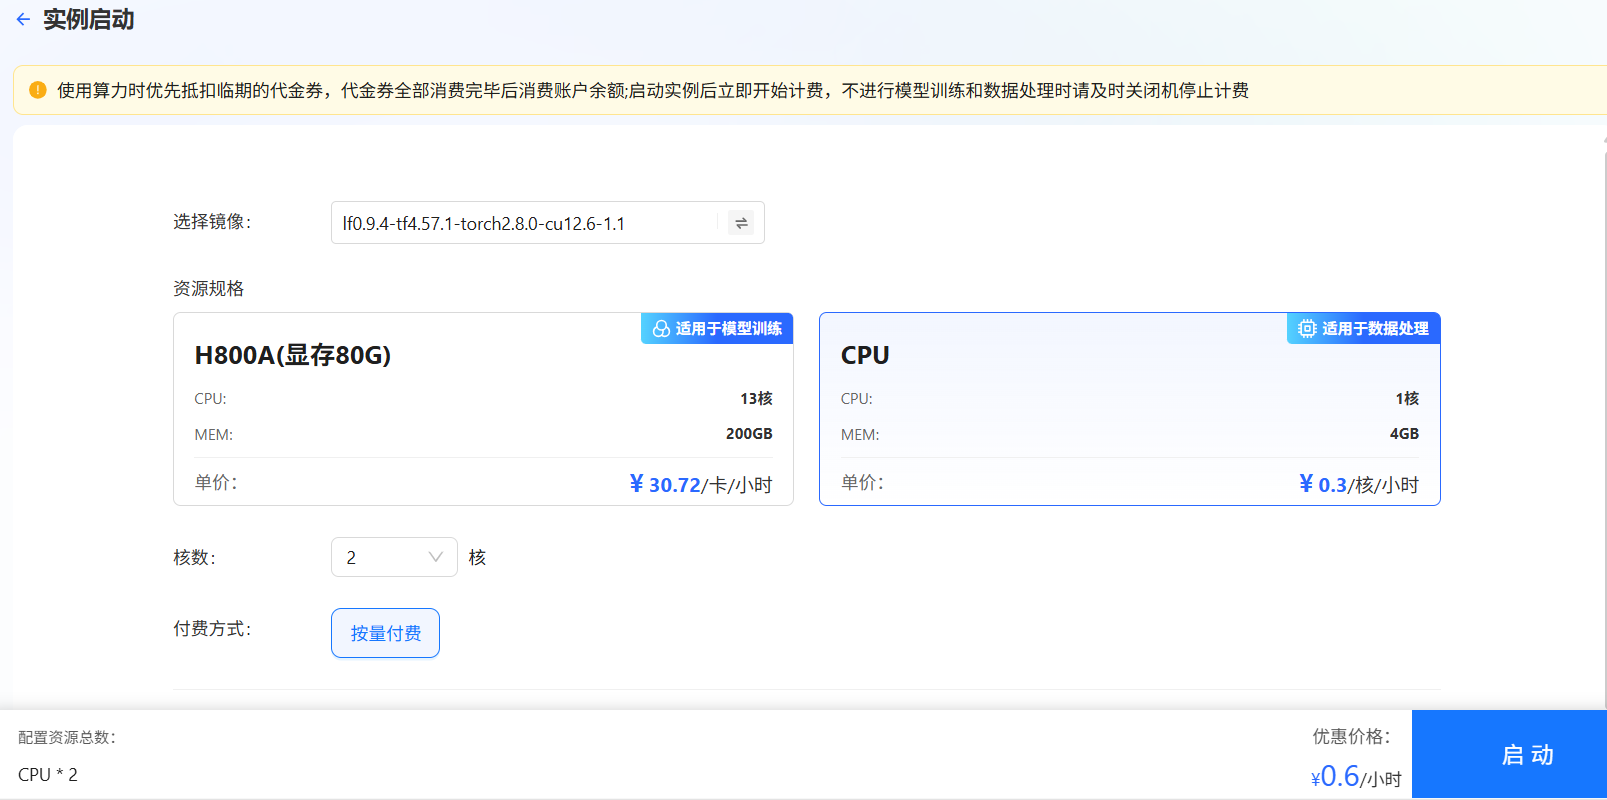Choose the 按量付费 payment option

385,633
